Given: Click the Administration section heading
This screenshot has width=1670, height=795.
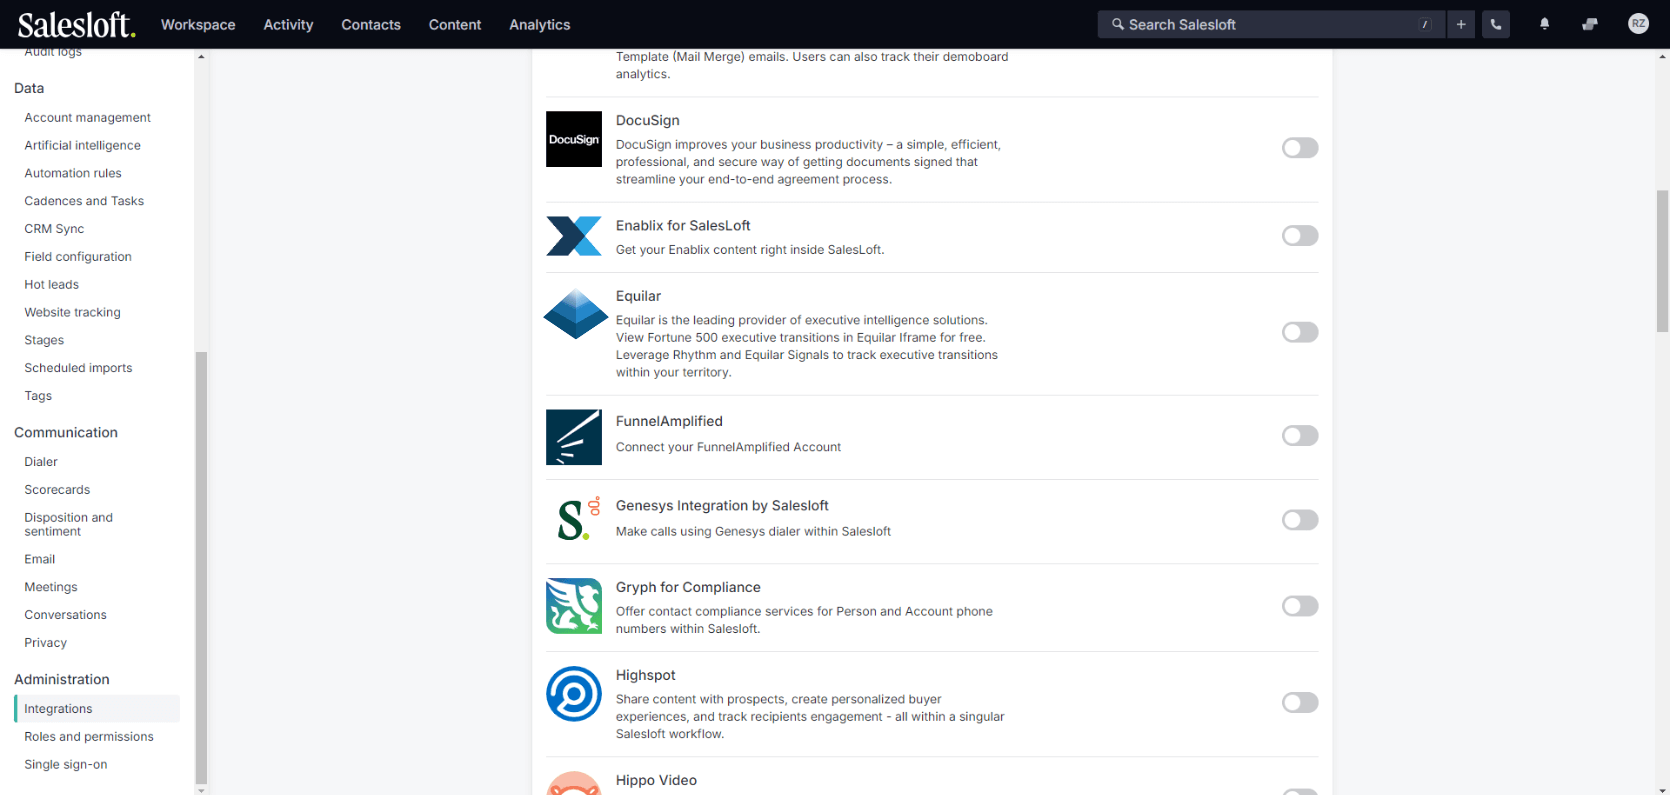Looking at the screenshot, I should tap(62, 679).
